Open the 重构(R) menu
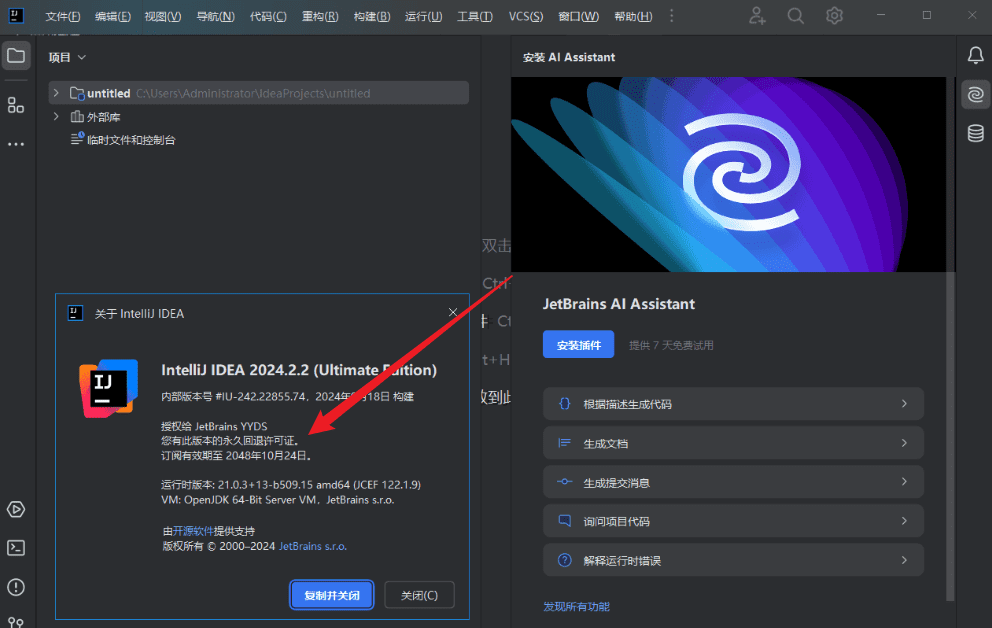The height and width of the screenshot is (628, 992). click(x=319, y=16)
